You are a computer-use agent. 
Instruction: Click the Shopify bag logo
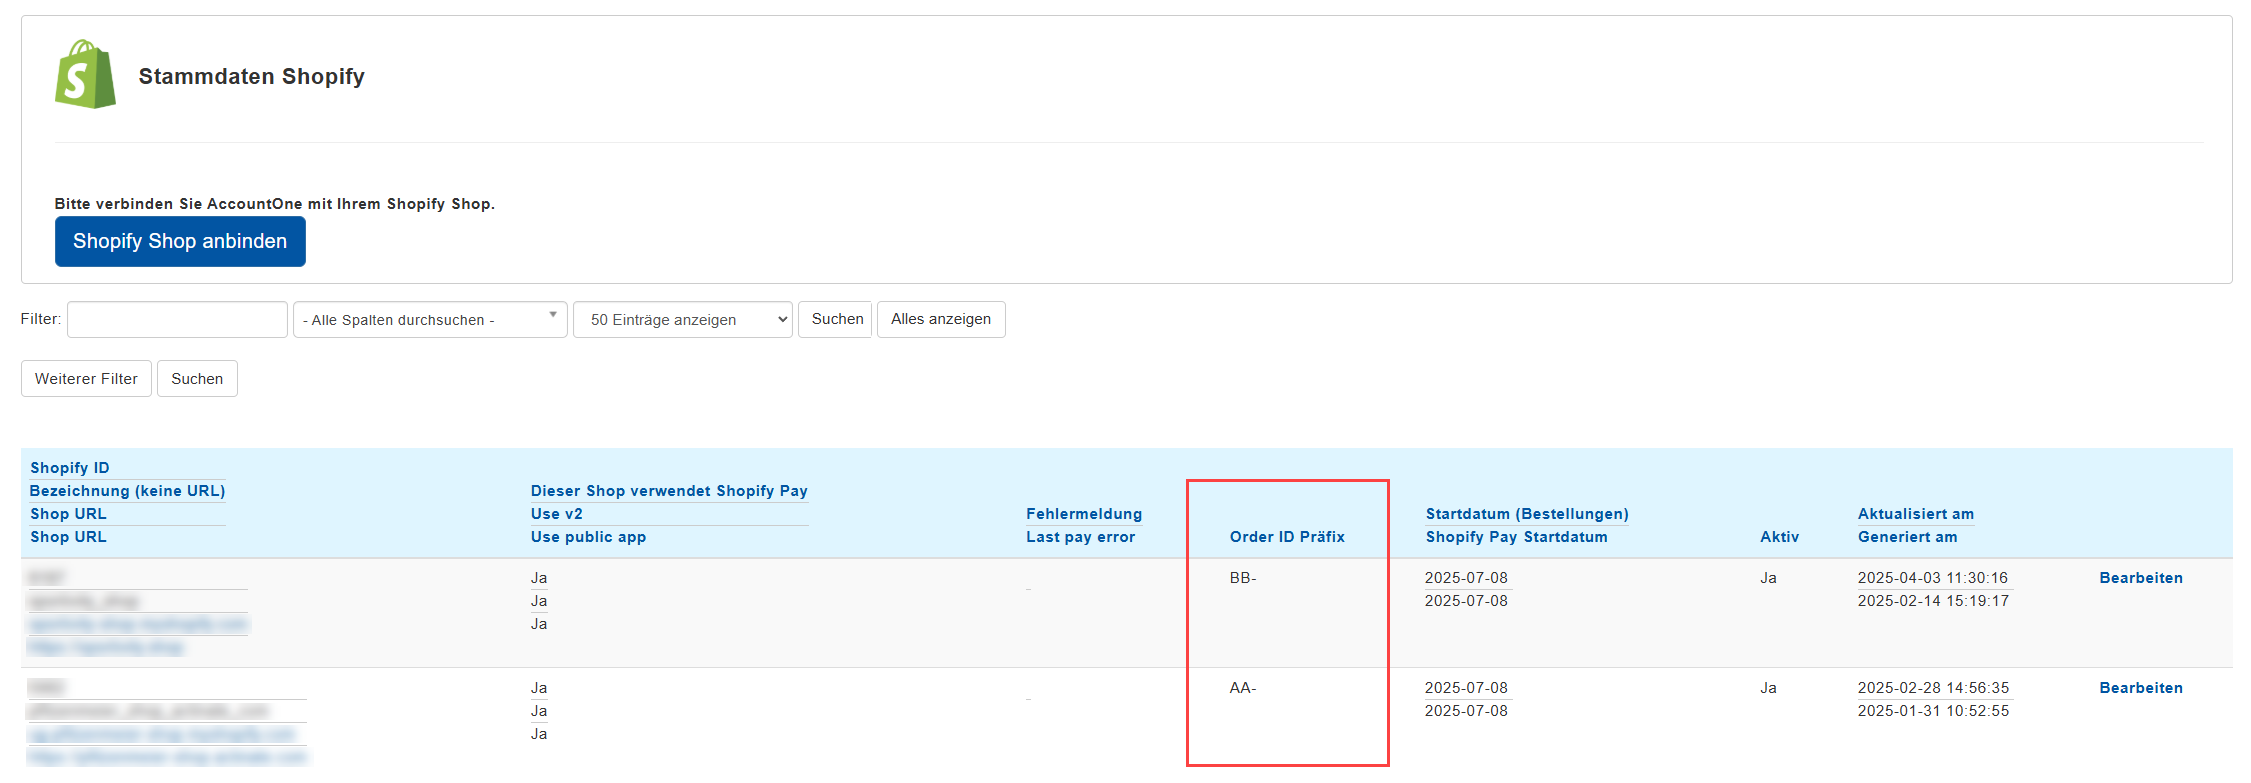(x=85, y=75)
